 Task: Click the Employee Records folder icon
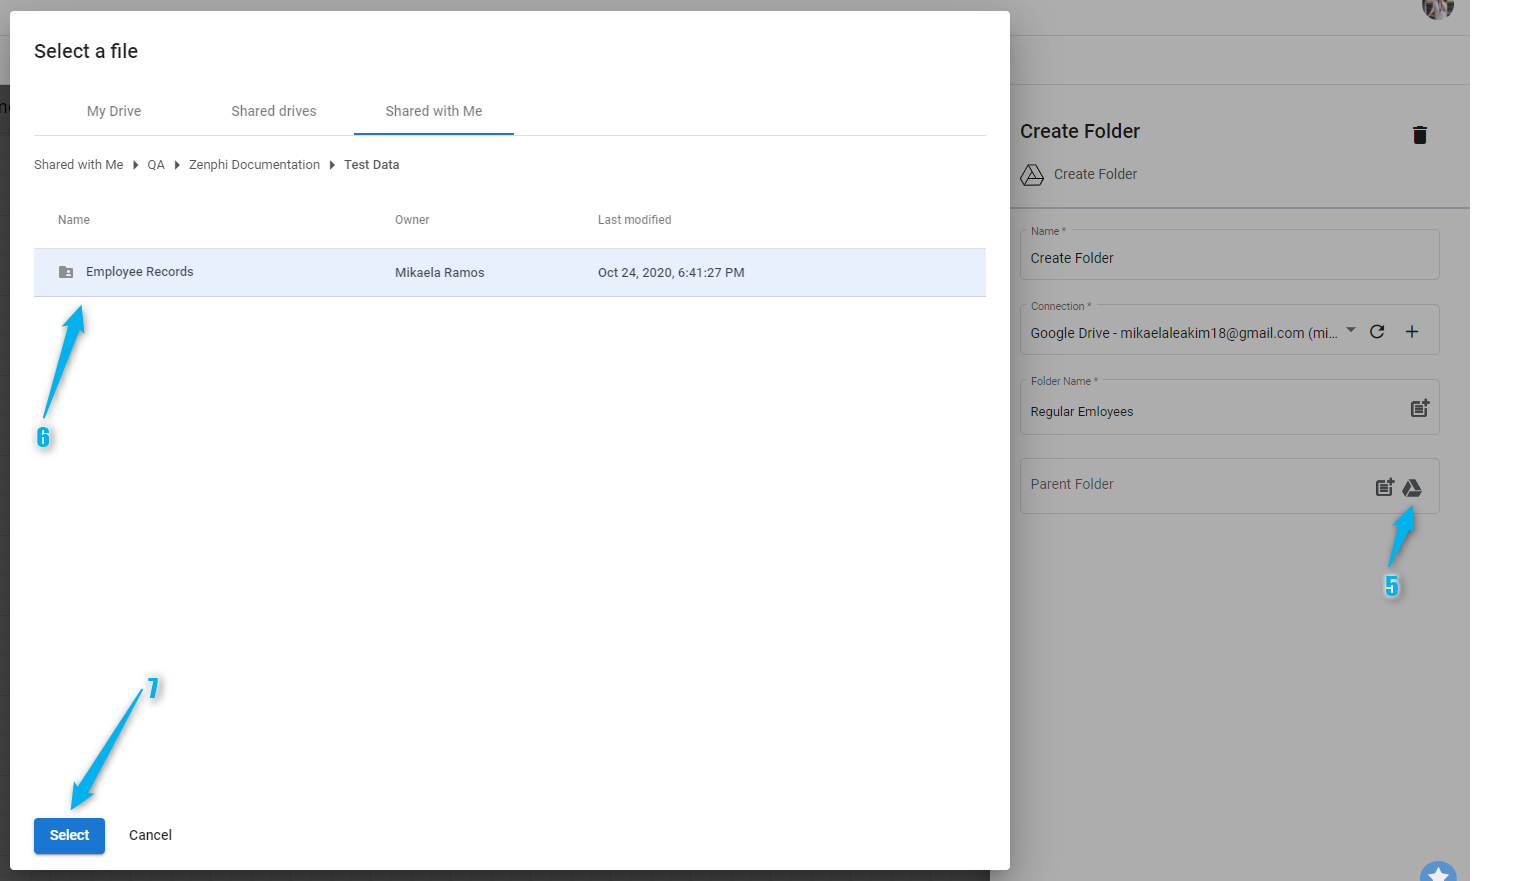(x=66, y=272)
